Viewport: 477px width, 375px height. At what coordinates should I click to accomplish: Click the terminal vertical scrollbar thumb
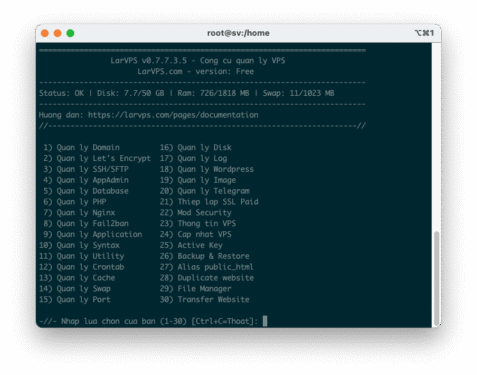pos(436,278)
